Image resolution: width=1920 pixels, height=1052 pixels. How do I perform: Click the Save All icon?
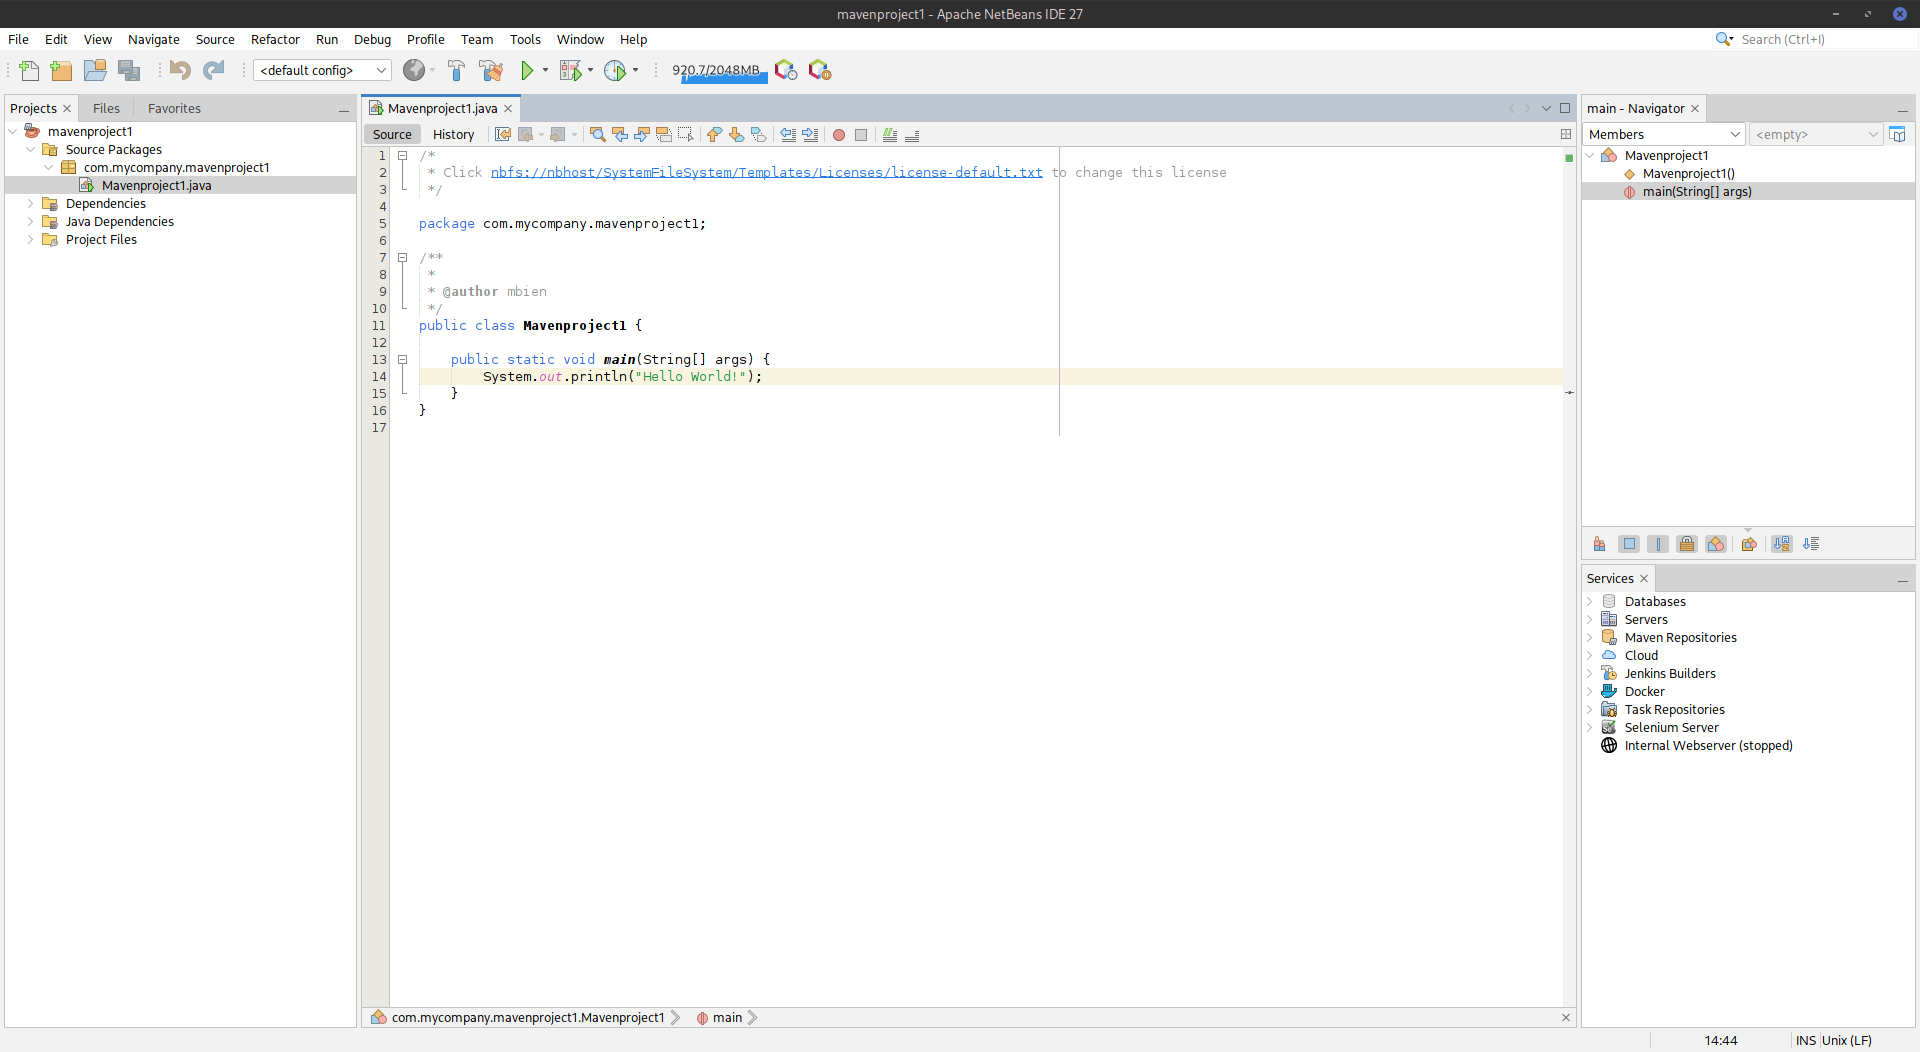pyautogui.click(x=129, y=70)
